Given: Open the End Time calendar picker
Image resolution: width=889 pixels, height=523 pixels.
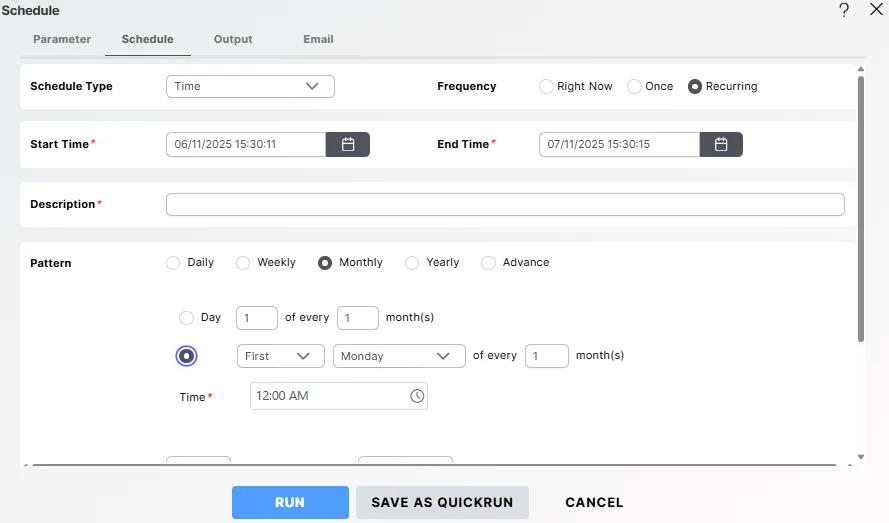Looking at the screenshot, I should click(721, 145).
